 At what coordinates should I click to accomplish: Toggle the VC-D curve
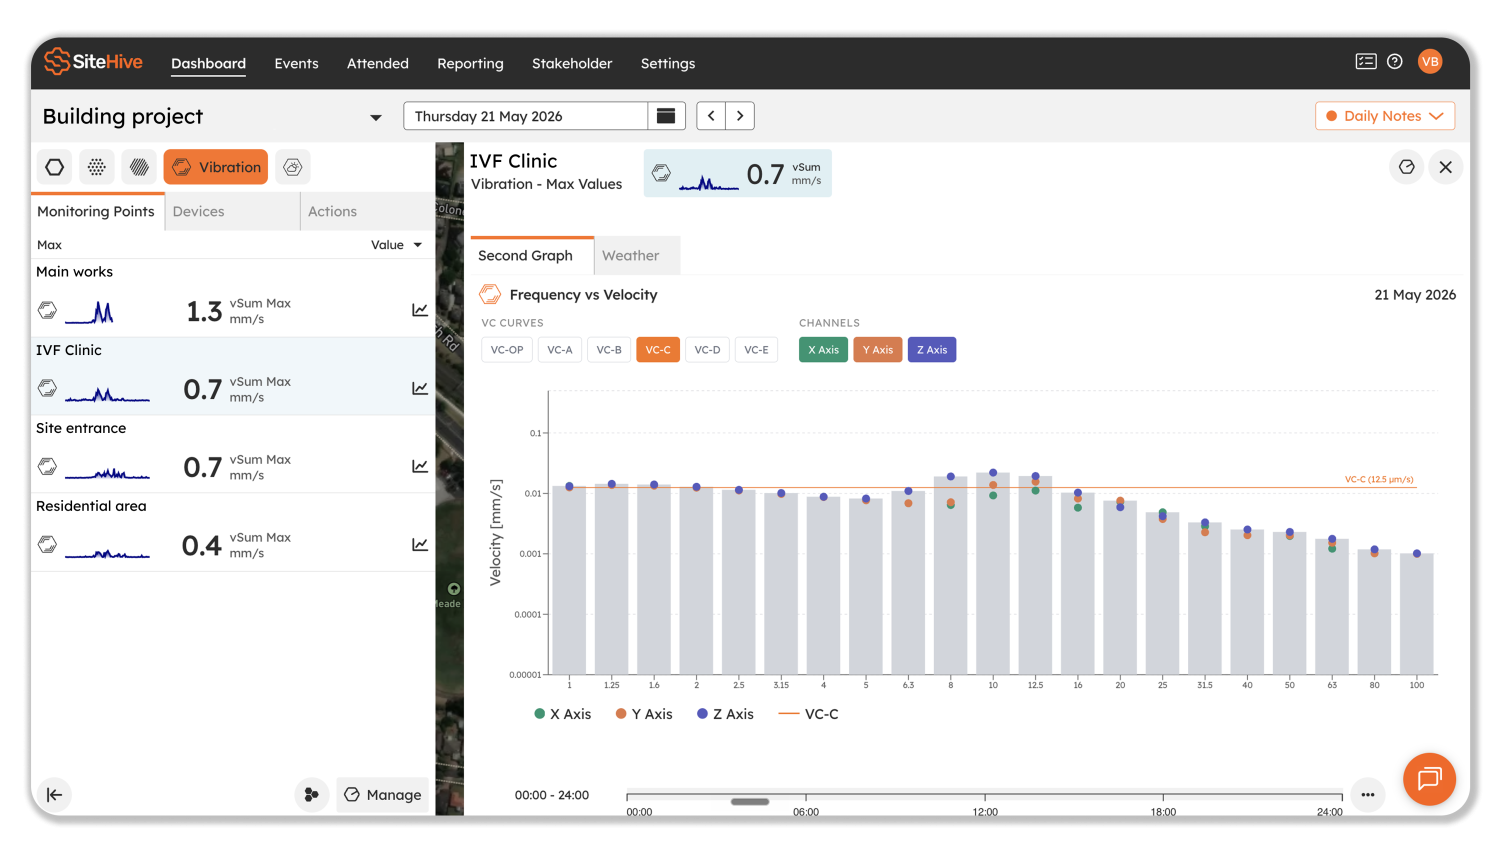click(x=707, y=350)
